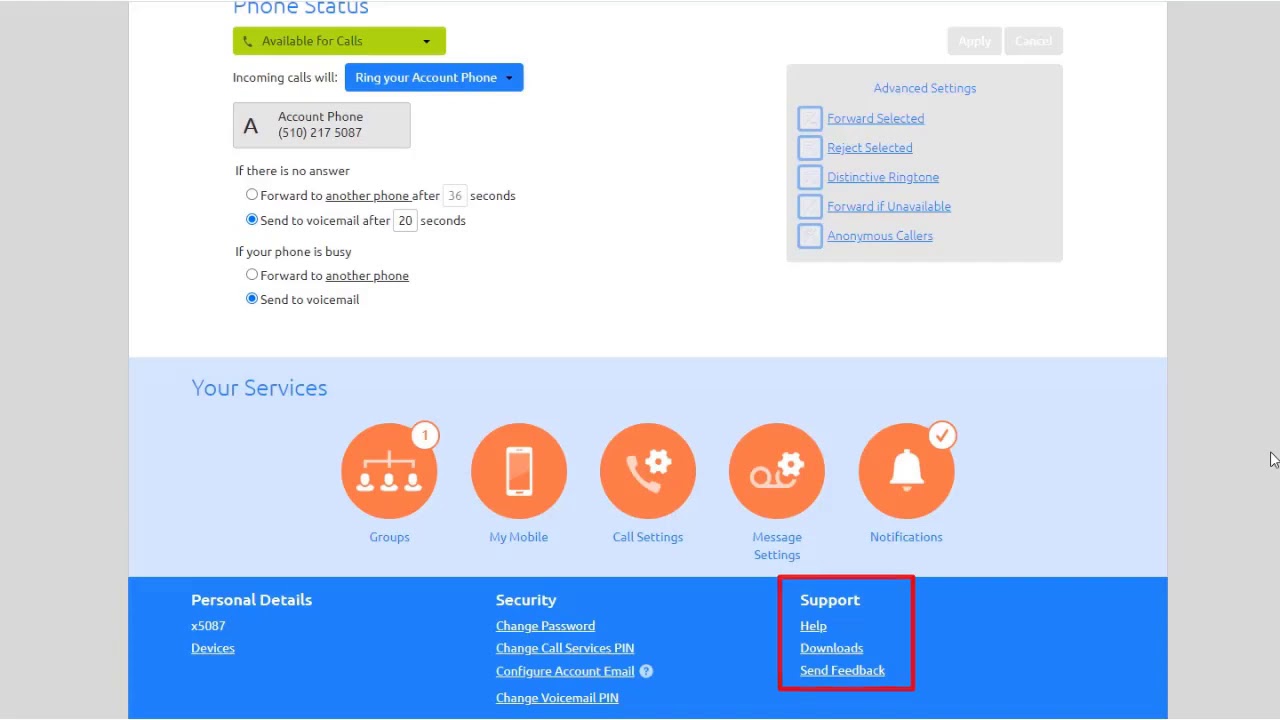This screenshot has width=1280, height=720.
Task: Click the Apply button
Action: point(974,41)
